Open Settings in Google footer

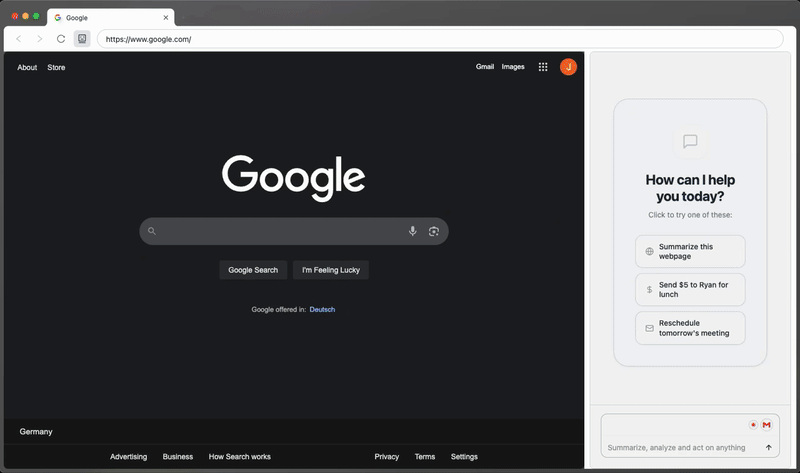coord(464,457)
